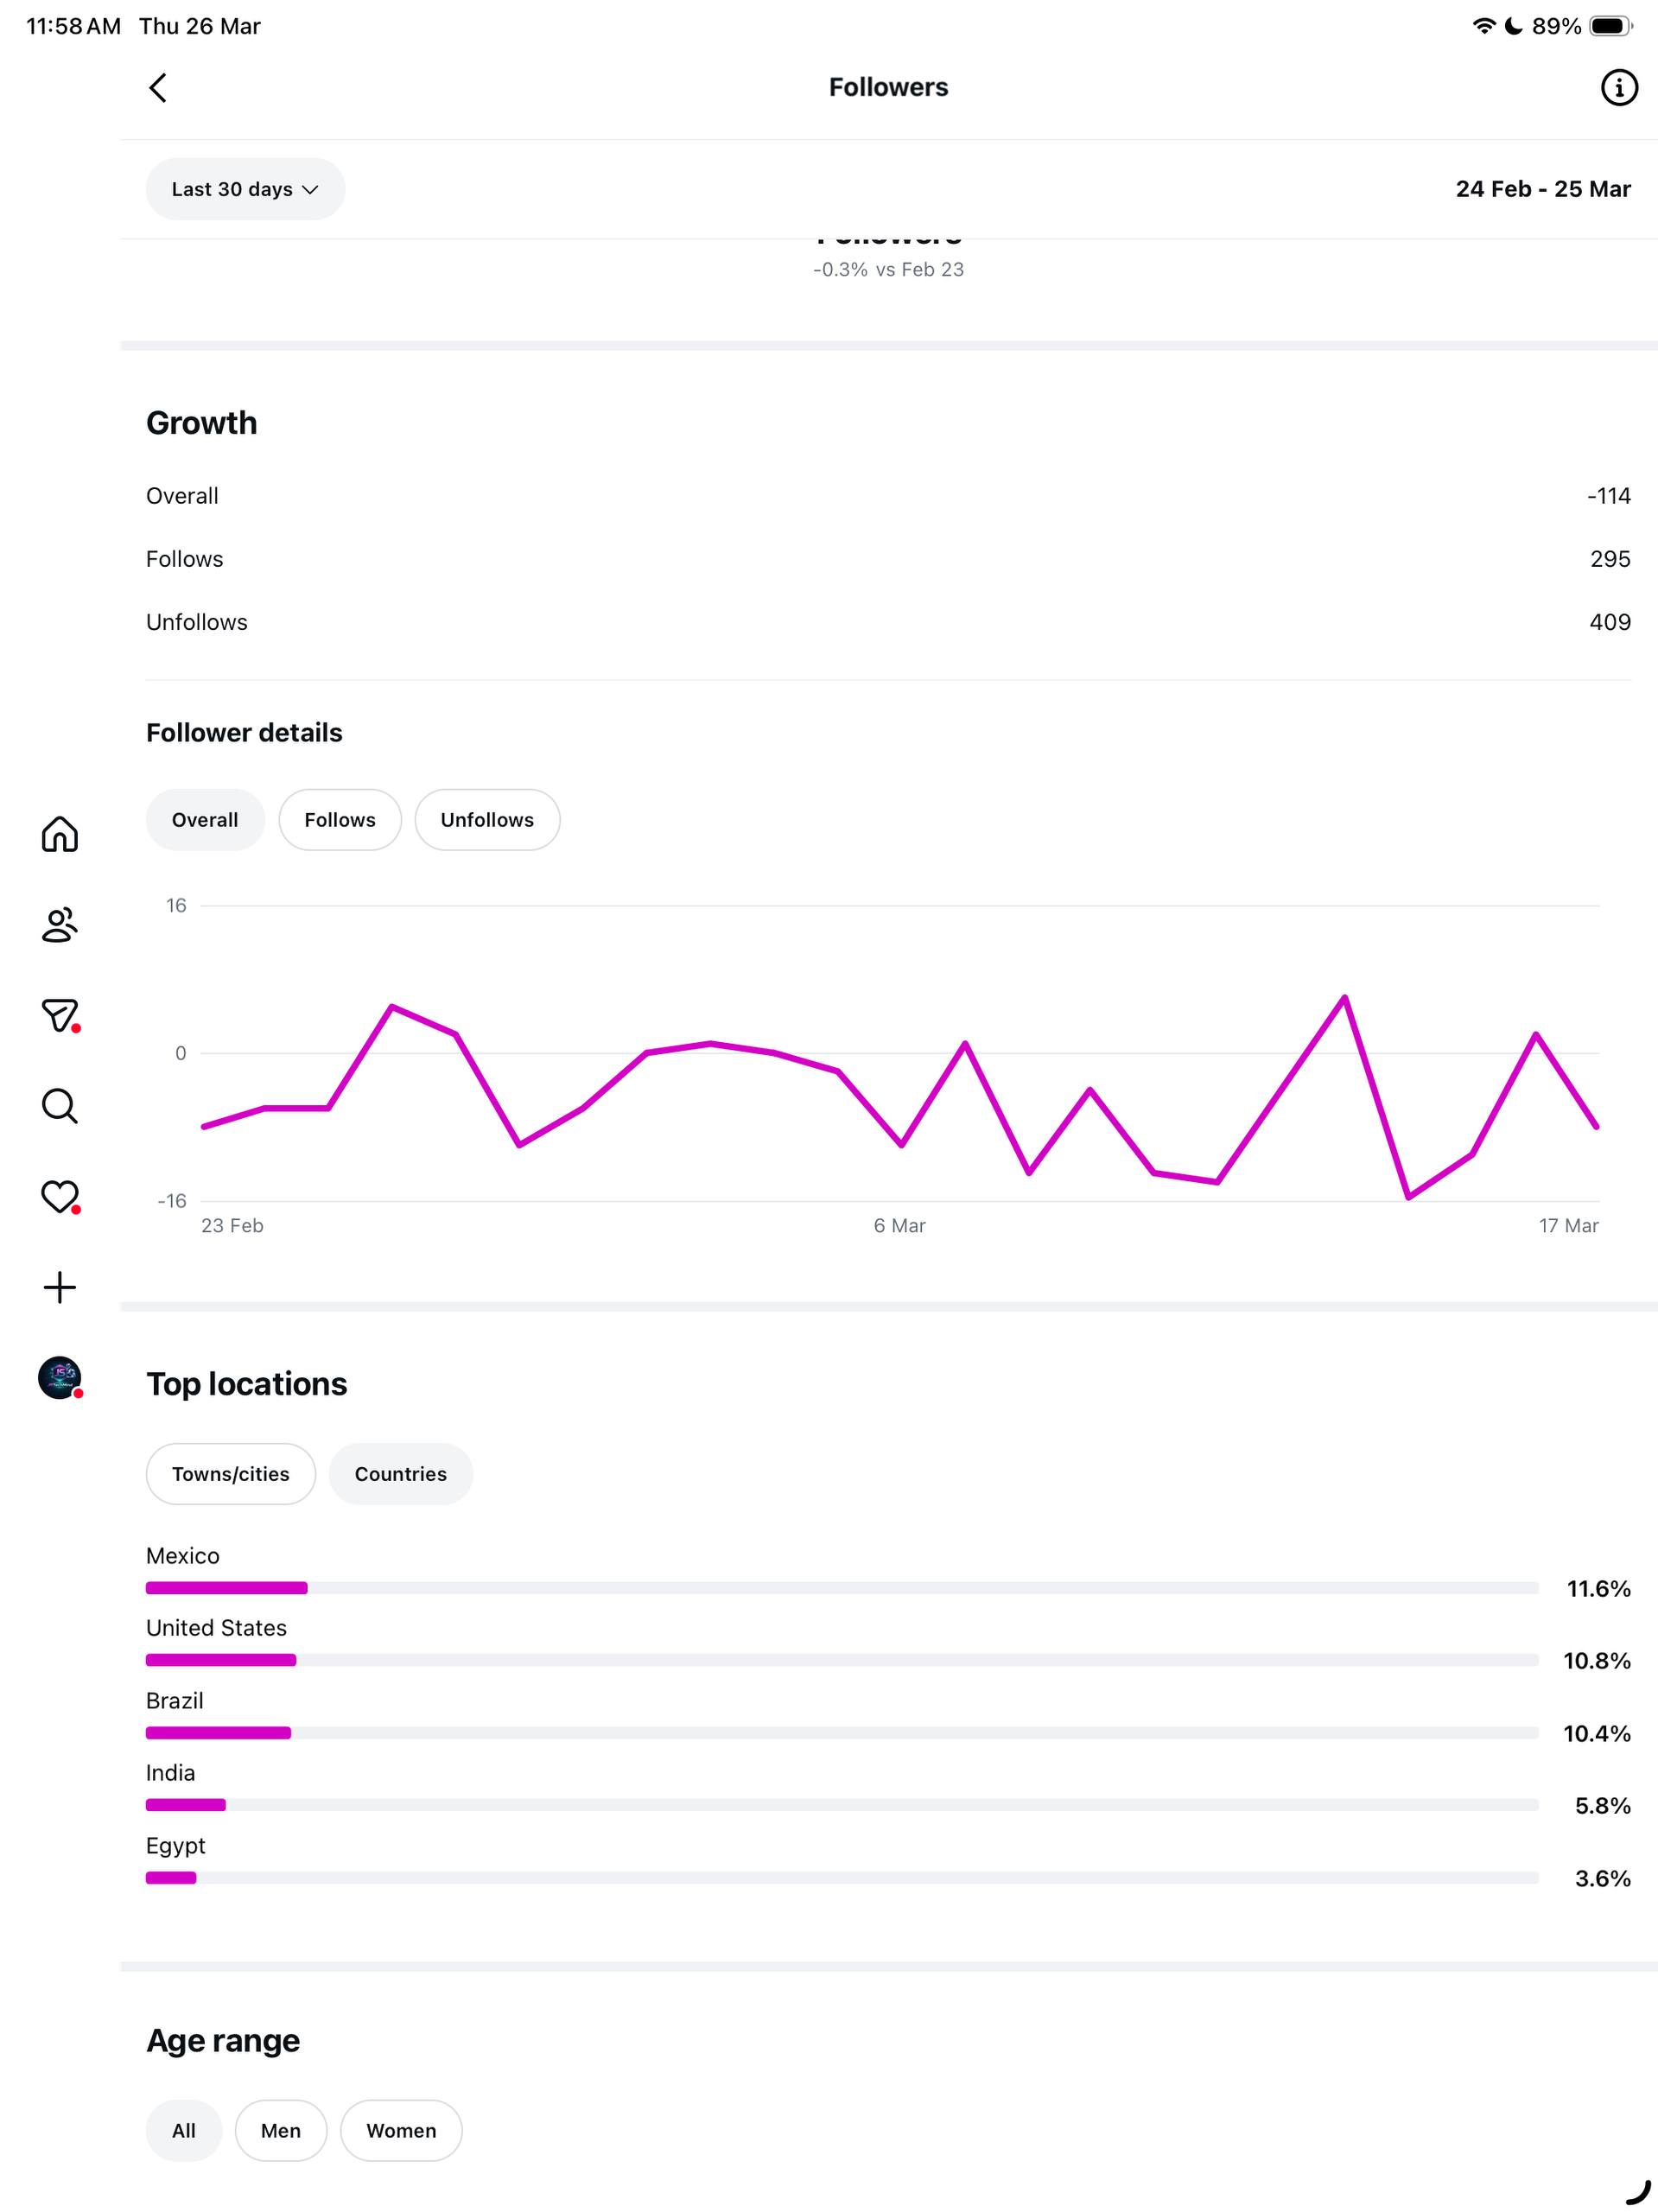Open the friends icon in the sidebar
This screenshot has height=2212, width=1658.
(60, 925)
